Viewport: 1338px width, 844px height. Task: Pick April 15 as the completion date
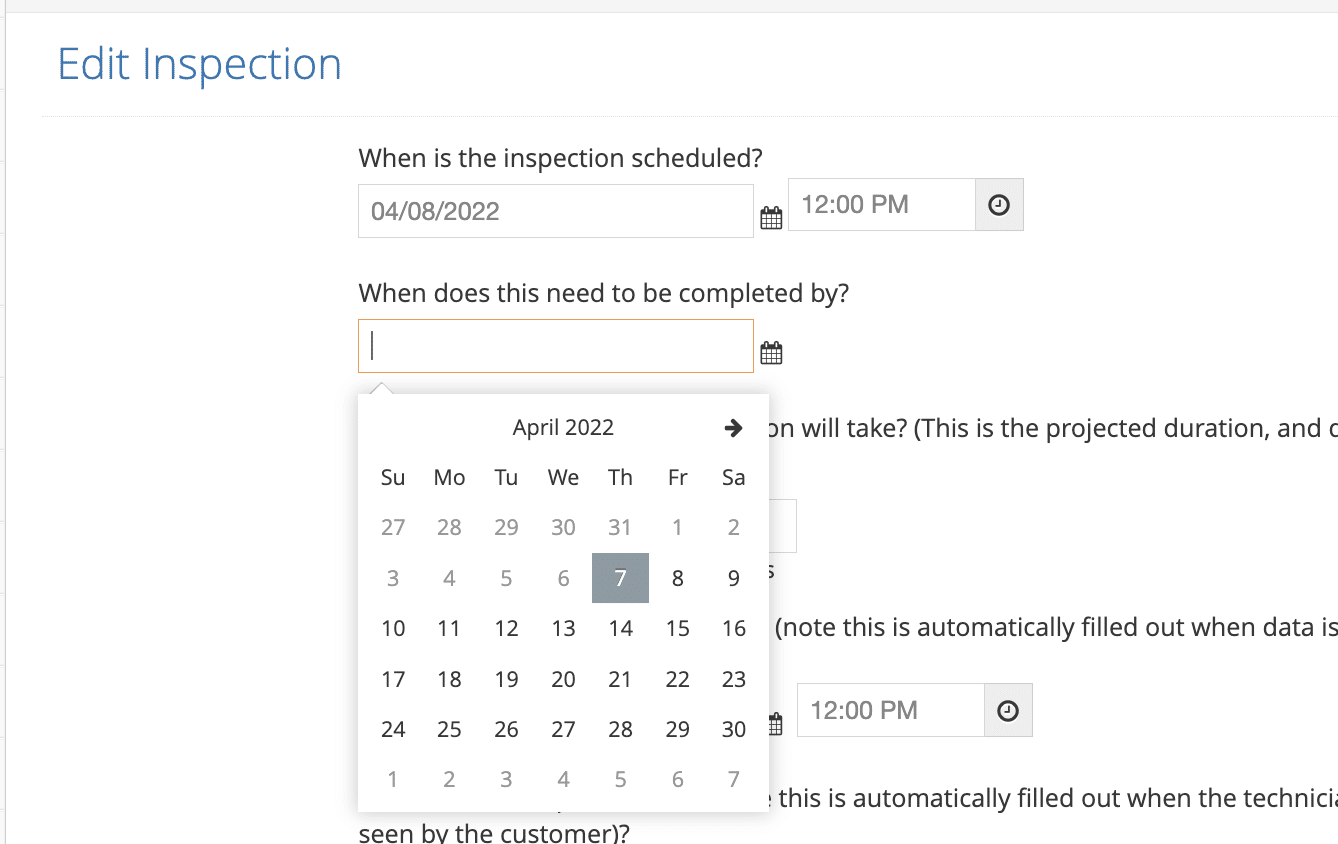point(677,628)
